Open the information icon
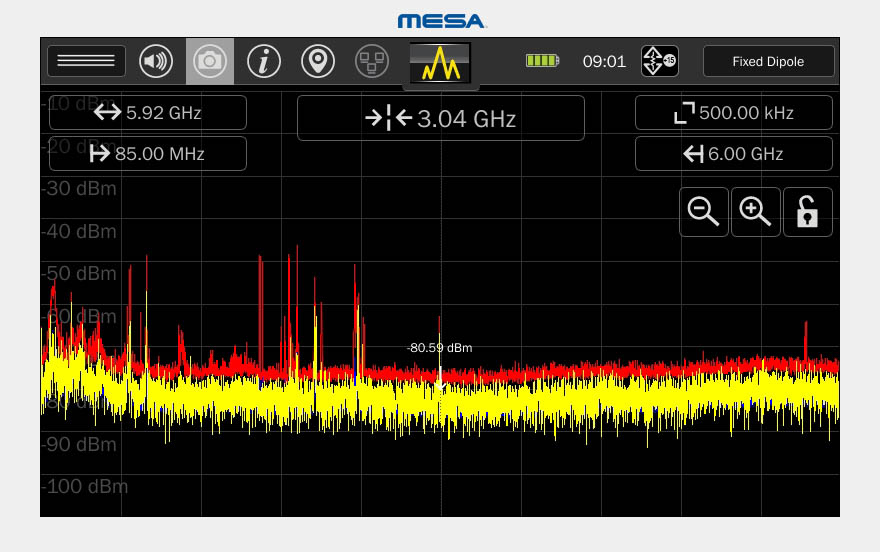The image size is (880, 552). [264, 61]
